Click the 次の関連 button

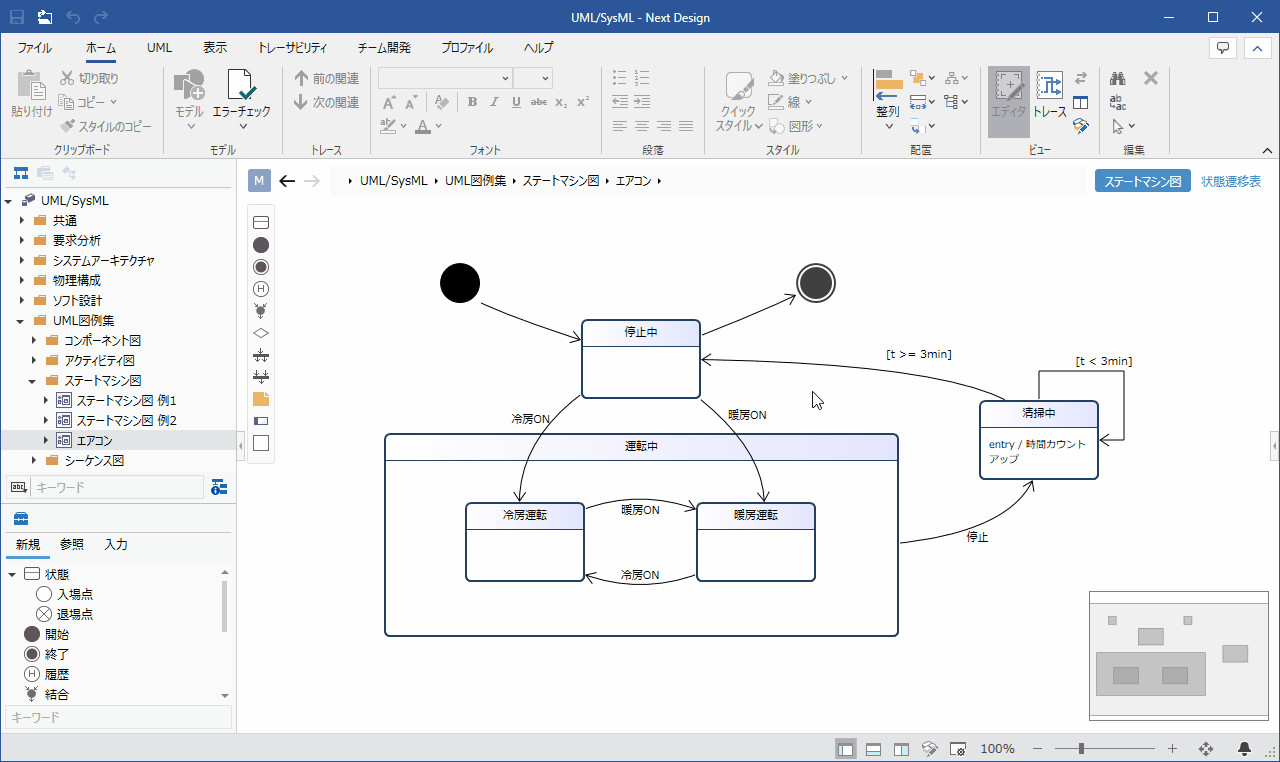tap(327, 102)
